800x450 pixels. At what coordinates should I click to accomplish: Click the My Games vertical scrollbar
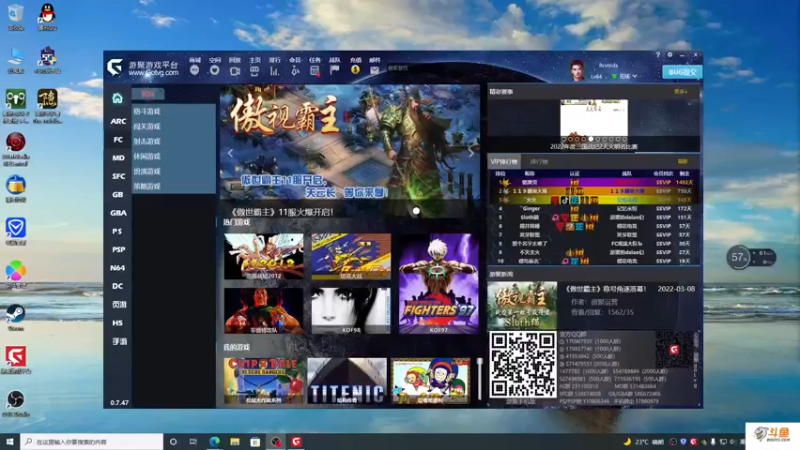coord(480,379)
